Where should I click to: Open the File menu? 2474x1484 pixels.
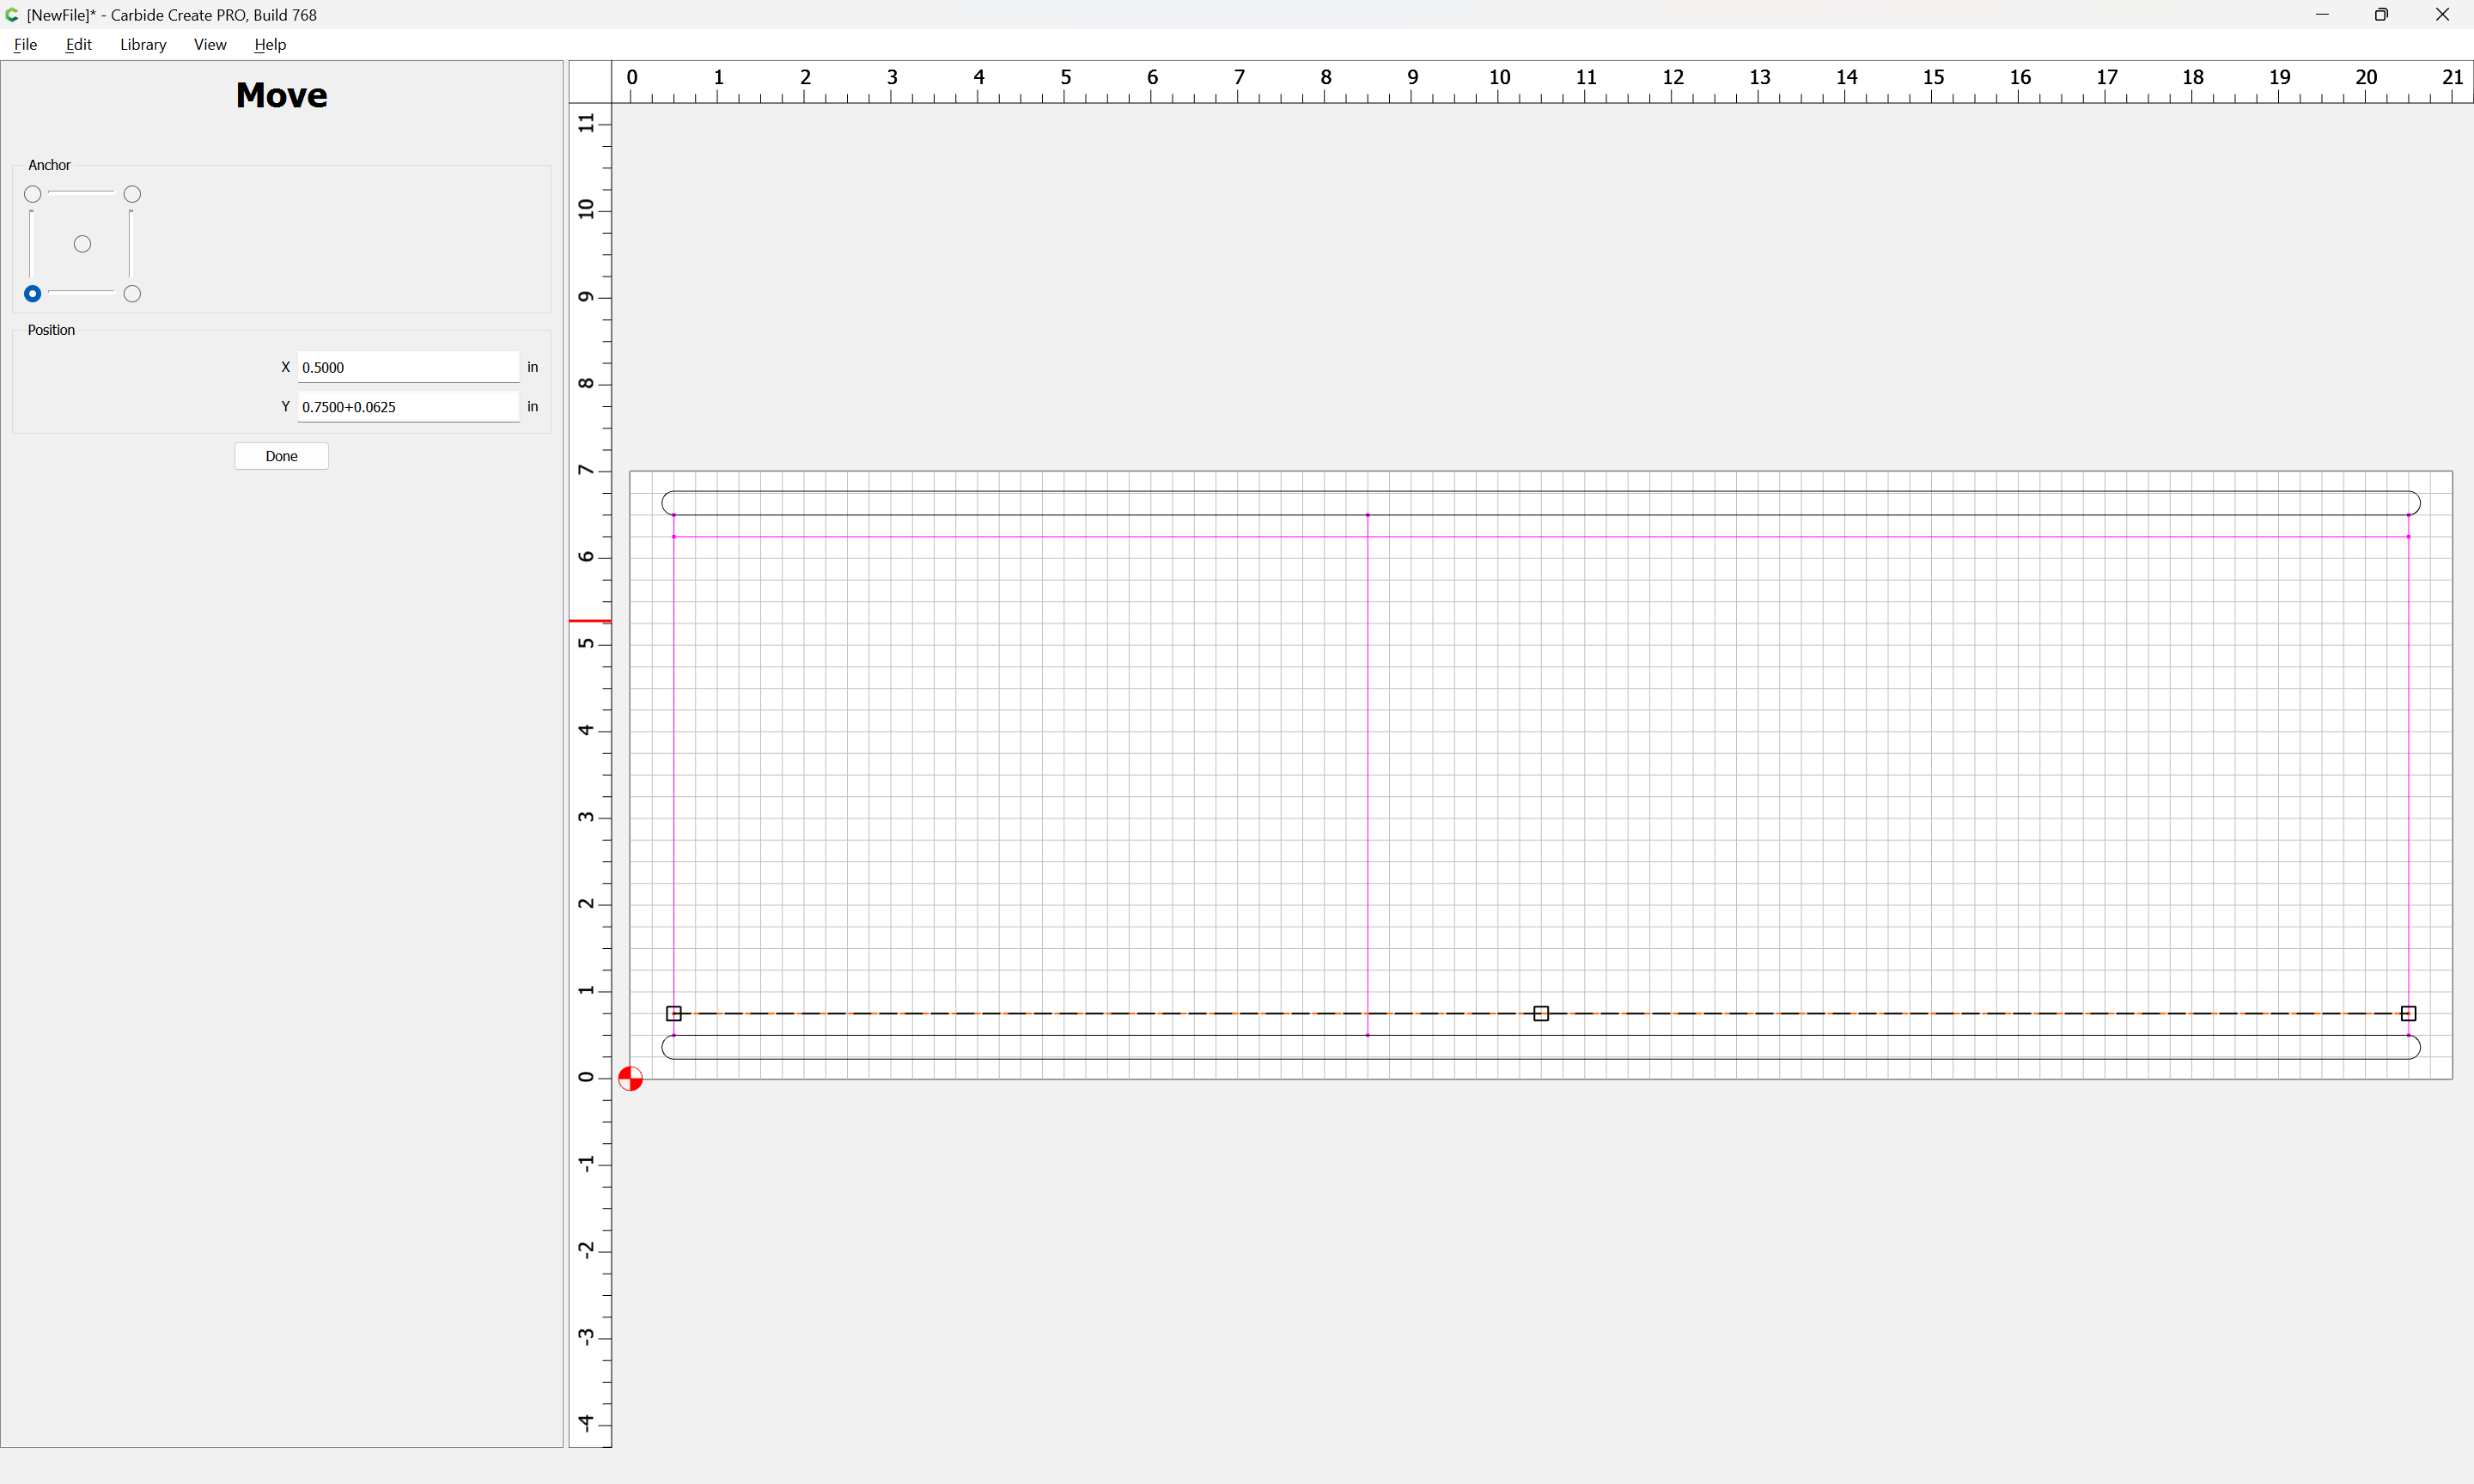26,44
